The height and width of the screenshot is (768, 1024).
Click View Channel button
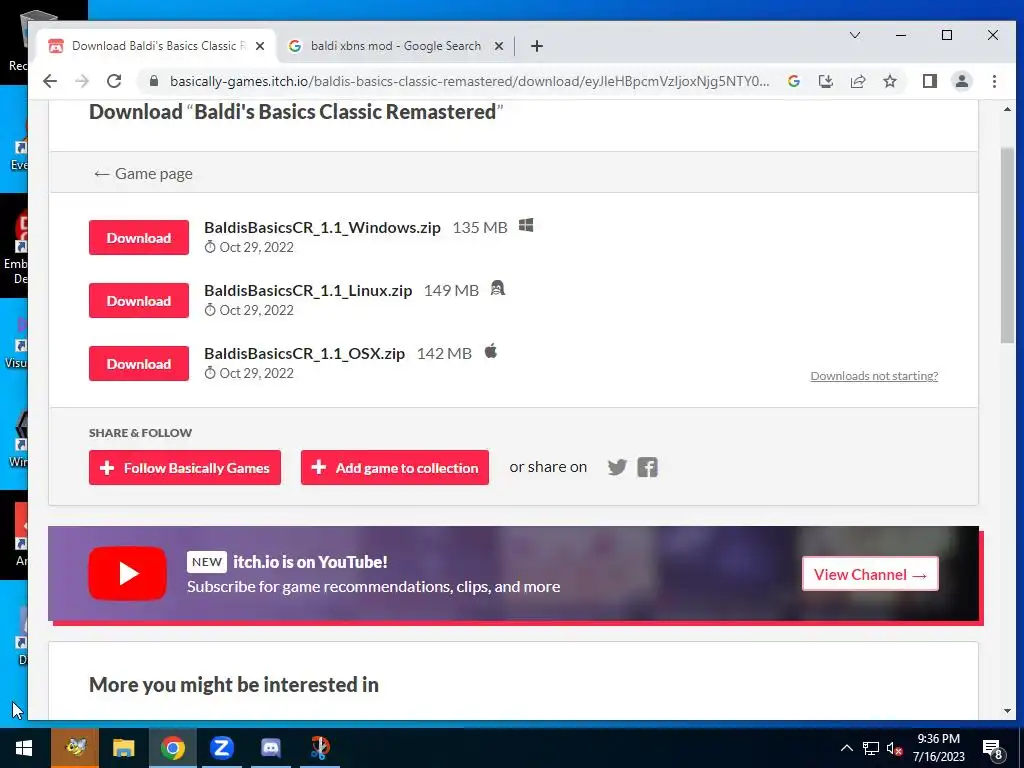coord(870,574)
